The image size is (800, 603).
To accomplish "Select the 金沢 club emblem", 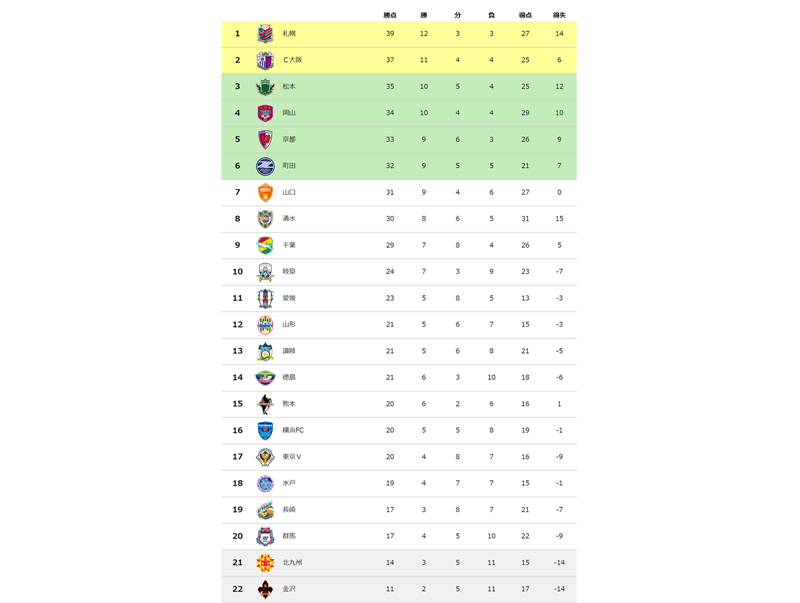I will (265, 589).
